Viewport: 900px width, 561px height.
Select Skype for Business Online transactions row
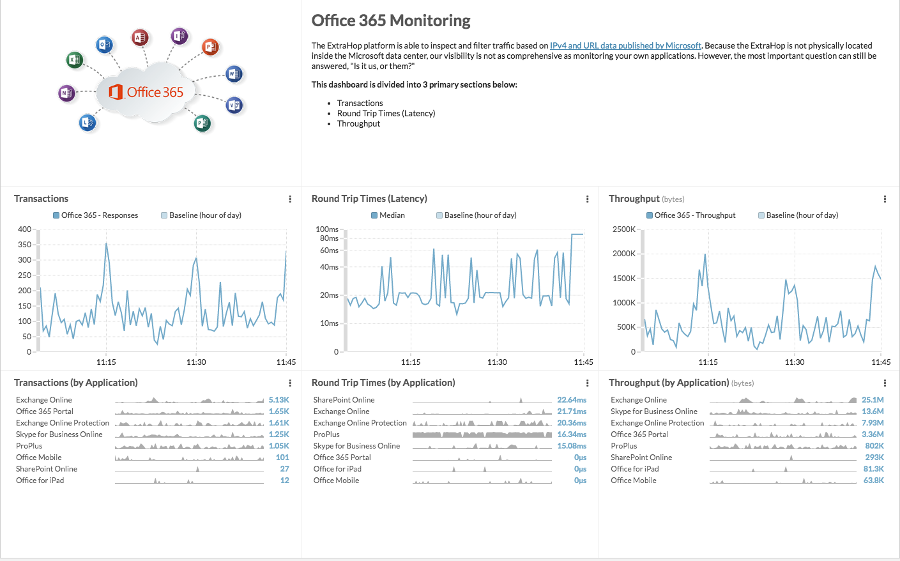click(152, 434)
